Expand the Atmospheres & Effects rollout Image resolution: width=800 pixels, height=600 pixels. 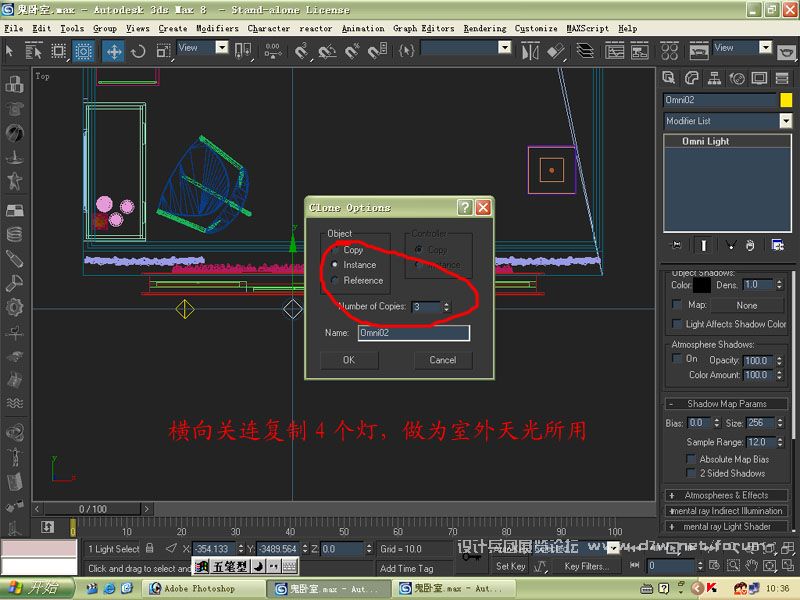click(x=727, y=495)
